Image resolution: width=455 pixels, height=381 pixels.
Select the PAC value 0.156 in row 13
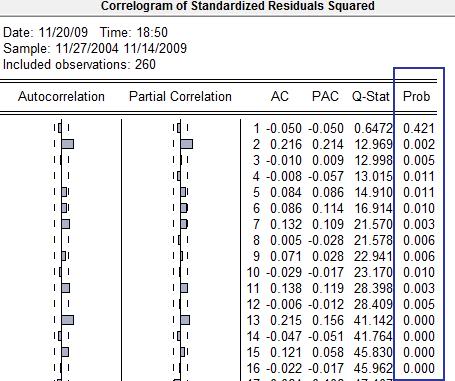pyautogui.click(x=328, y=320)
